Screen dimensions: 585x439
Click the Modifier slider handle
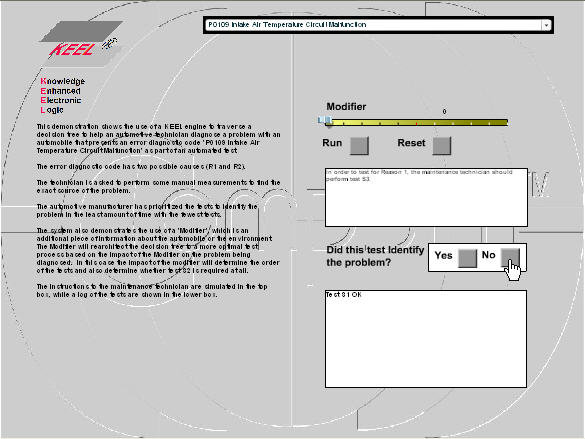(325, 120)
